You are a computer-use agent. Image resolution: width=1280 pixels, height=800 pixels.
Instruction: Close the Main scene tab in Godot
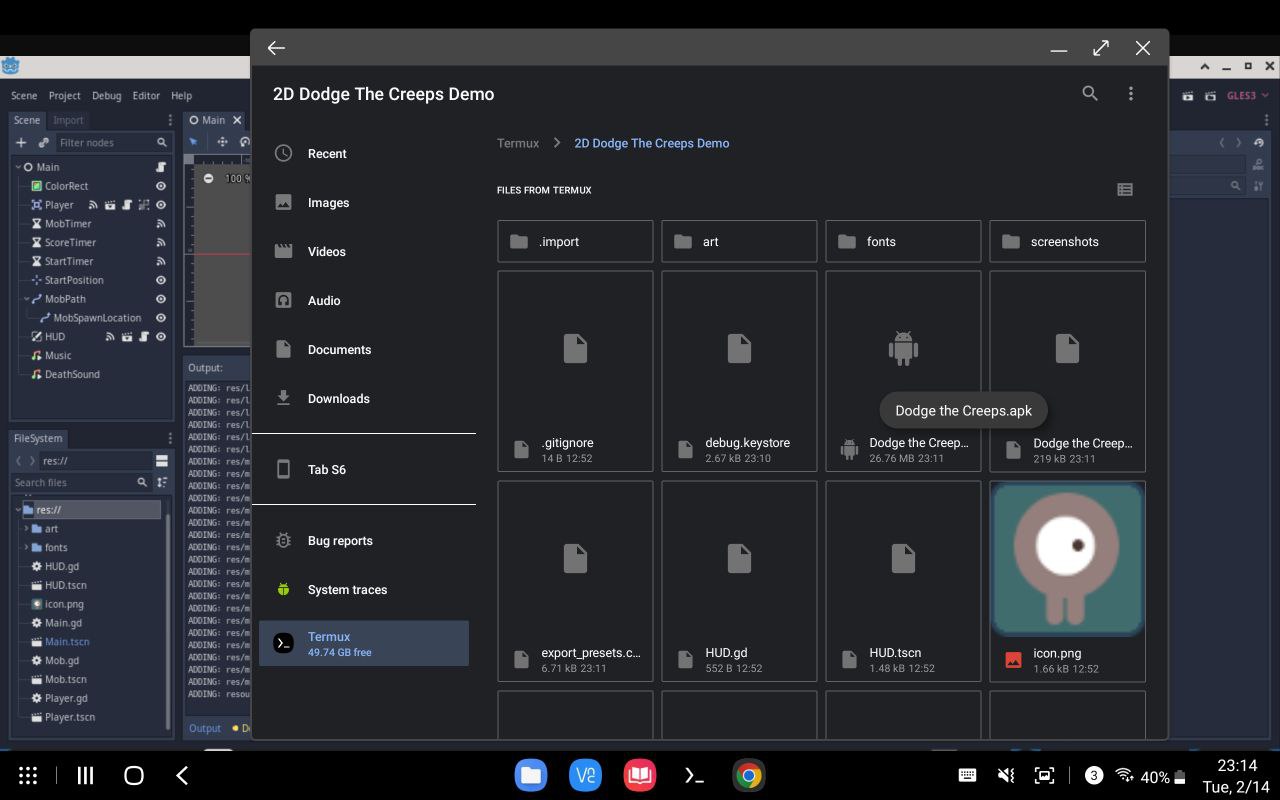[x=237, y=120]
